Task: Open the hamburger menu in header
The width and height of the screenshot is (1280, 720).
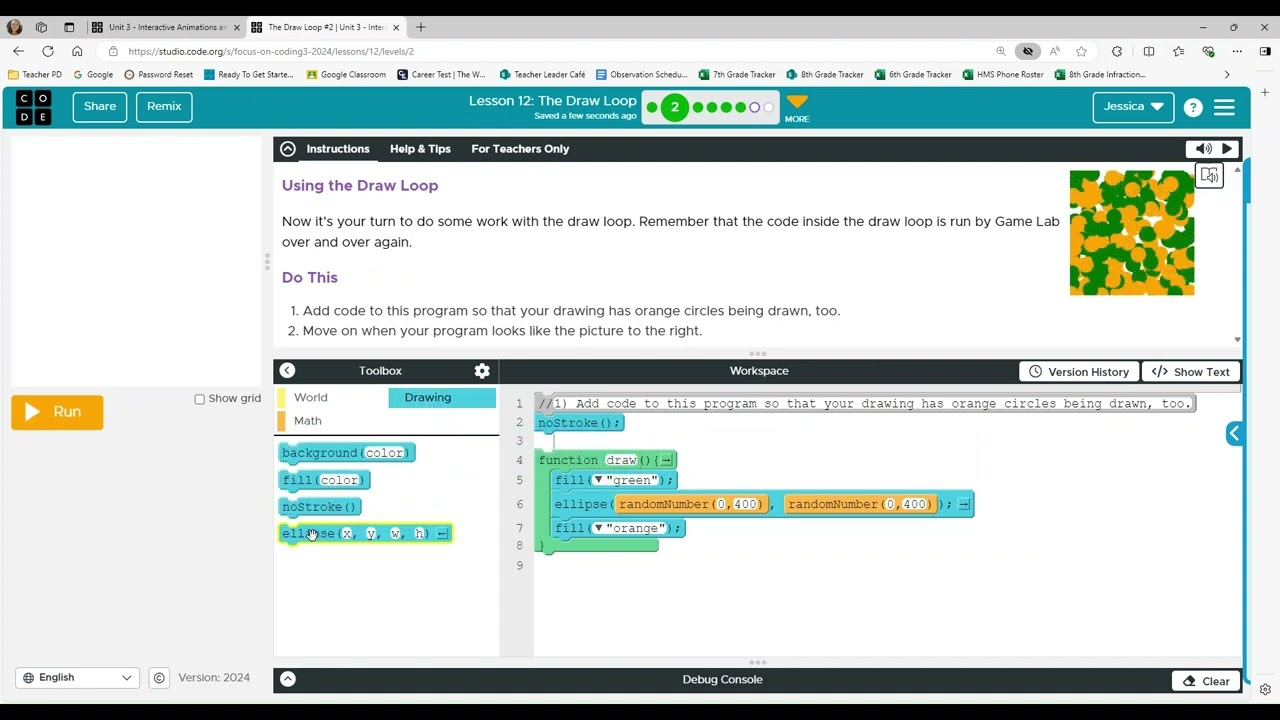Action: [1224, 107]
